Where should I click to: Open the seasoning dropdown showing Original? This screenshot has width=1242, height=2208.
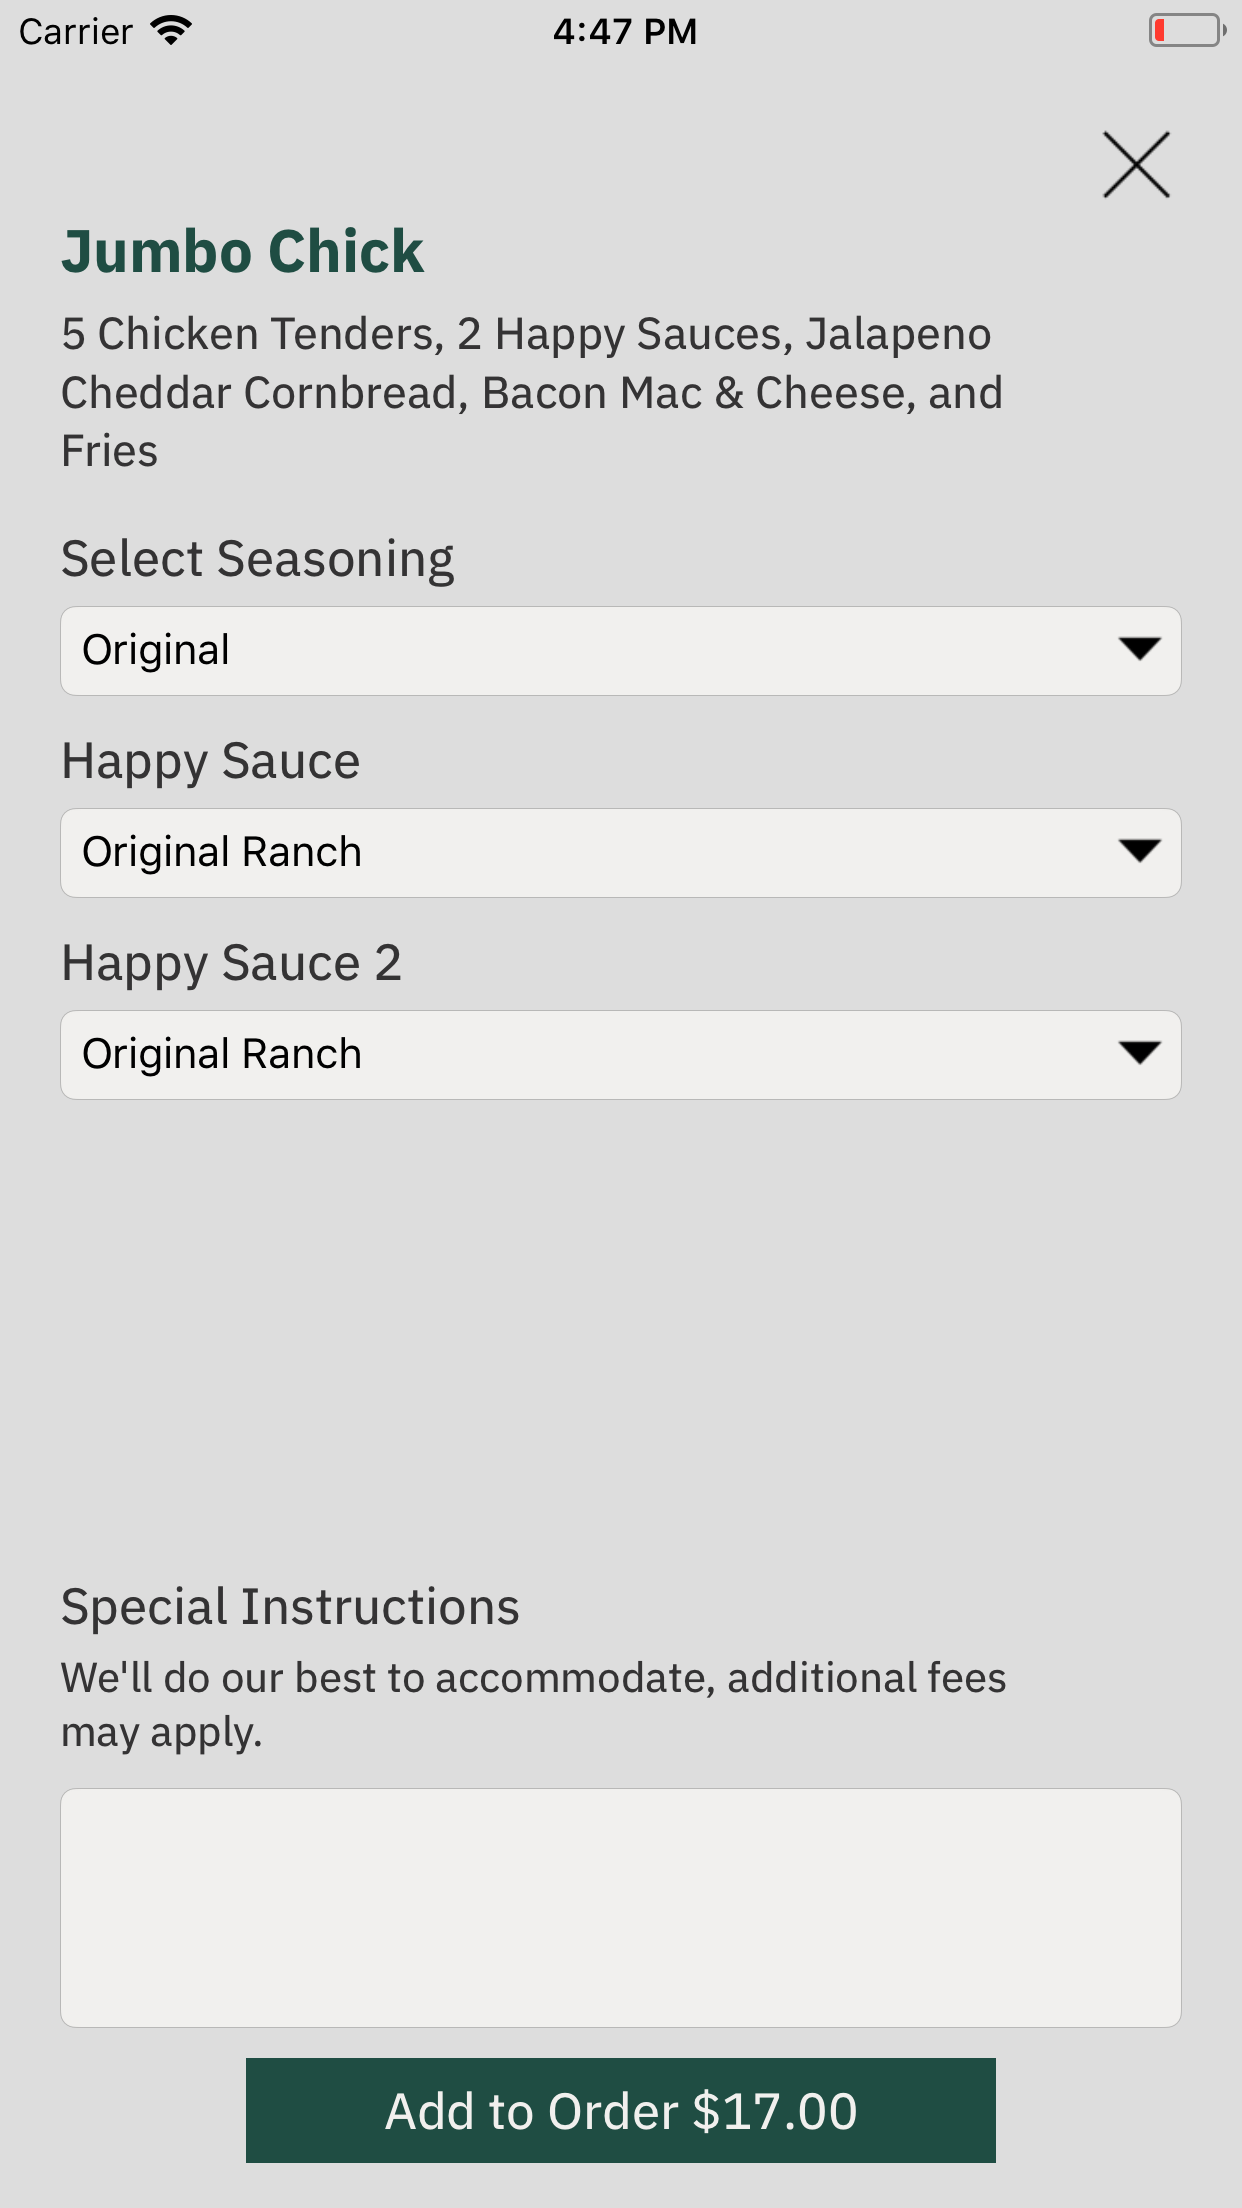(156, 651)
